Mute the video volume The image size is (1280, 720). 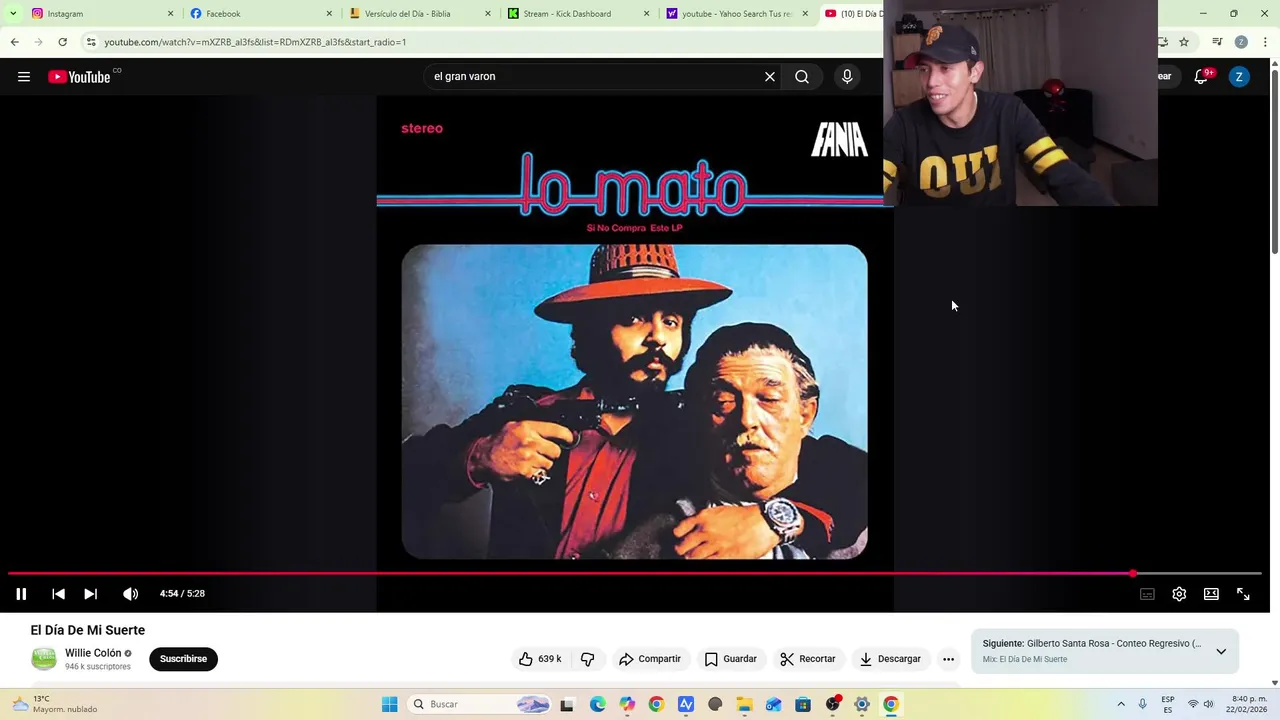131,594
